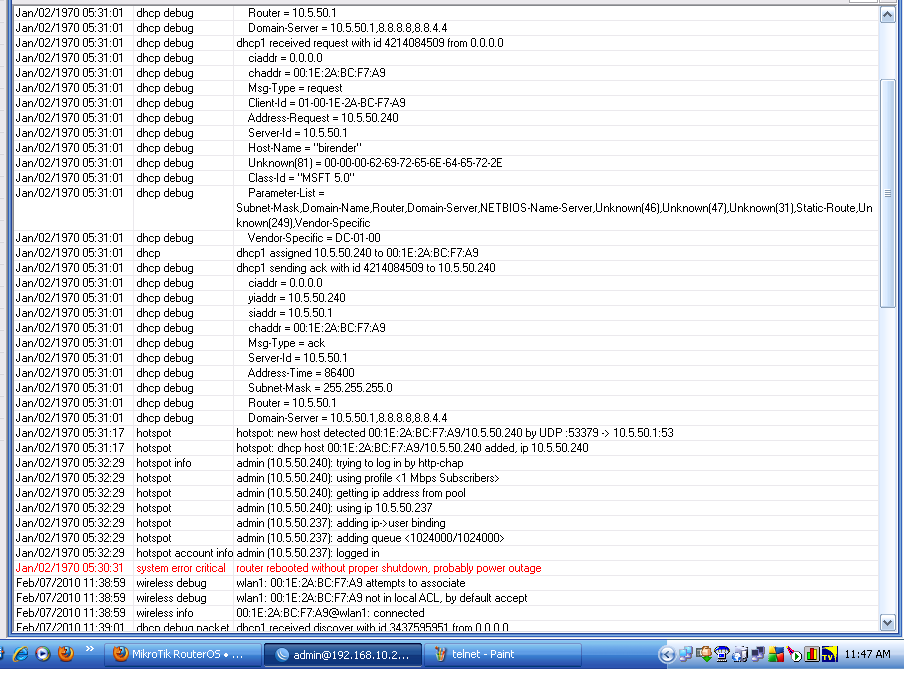Click the log scrollbar up arrow
The width and height of the screenshot is (906, 691).
(x=888, y=15)
